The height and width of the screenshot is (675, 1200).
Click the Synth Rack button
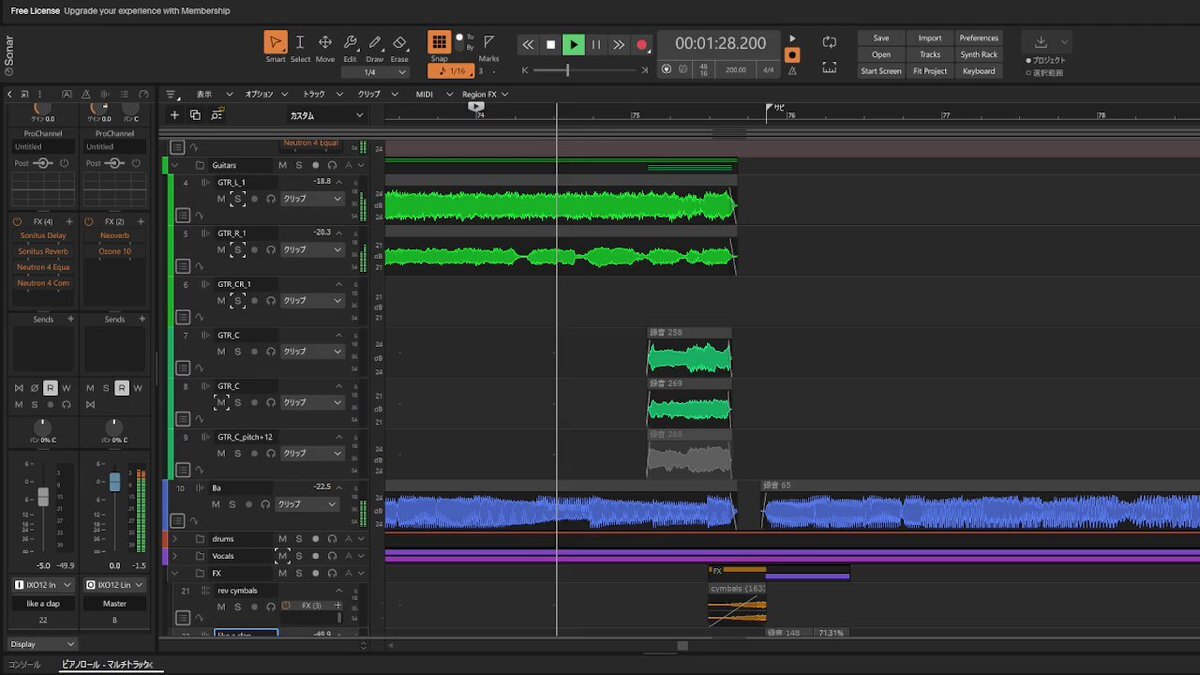(978, 55)
